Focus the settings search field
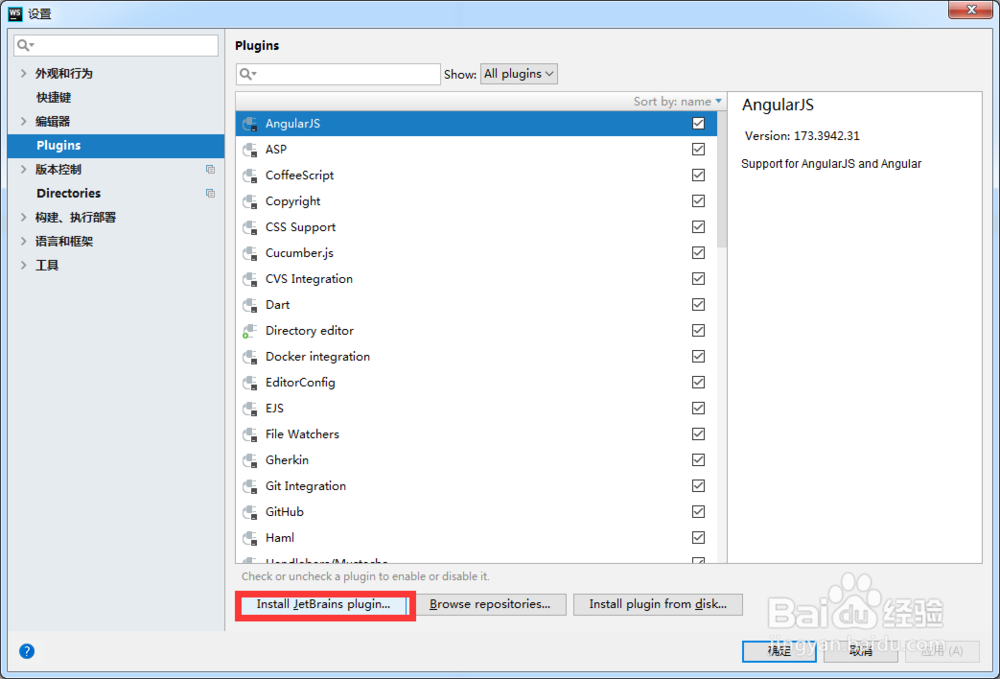The image size is (1000, 679). coord(115,45)
